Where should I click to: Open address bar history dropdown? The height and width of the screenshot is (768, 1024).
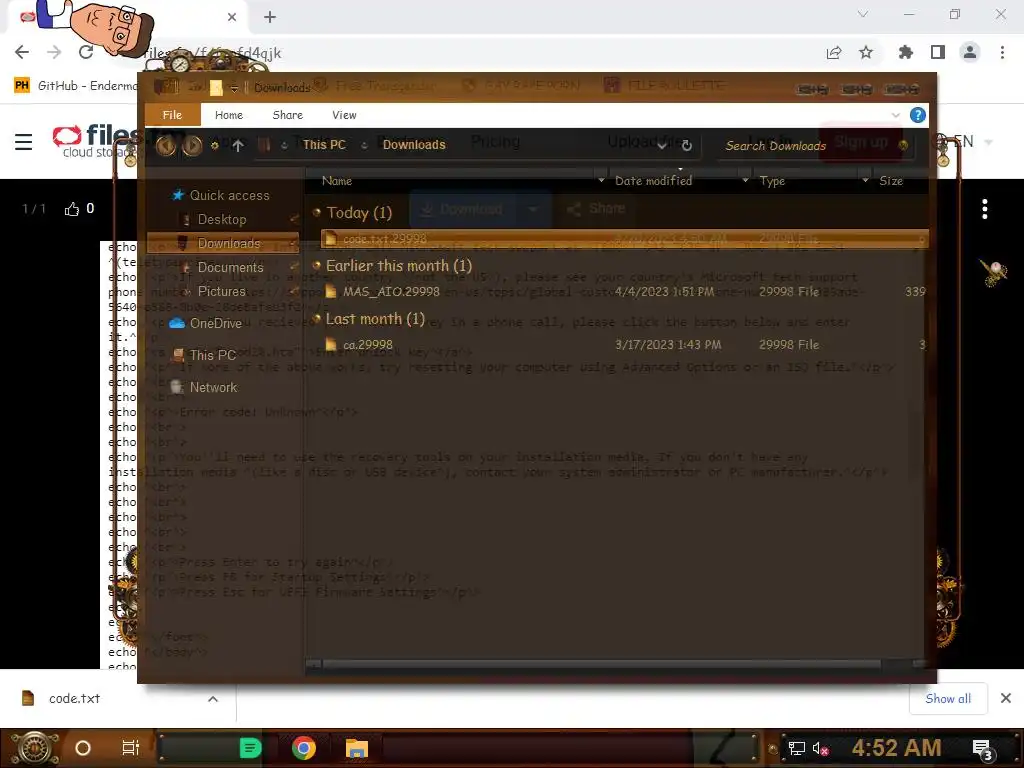tap(662, 146)
